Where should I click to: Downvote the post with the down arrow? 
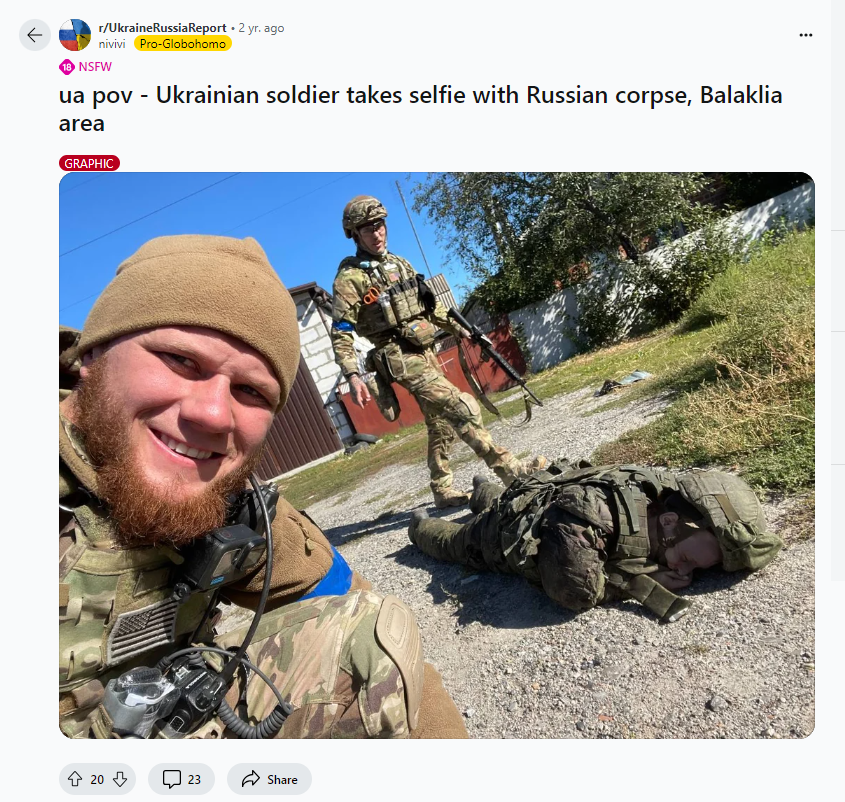pyautogui.click(x=120, y=779)
